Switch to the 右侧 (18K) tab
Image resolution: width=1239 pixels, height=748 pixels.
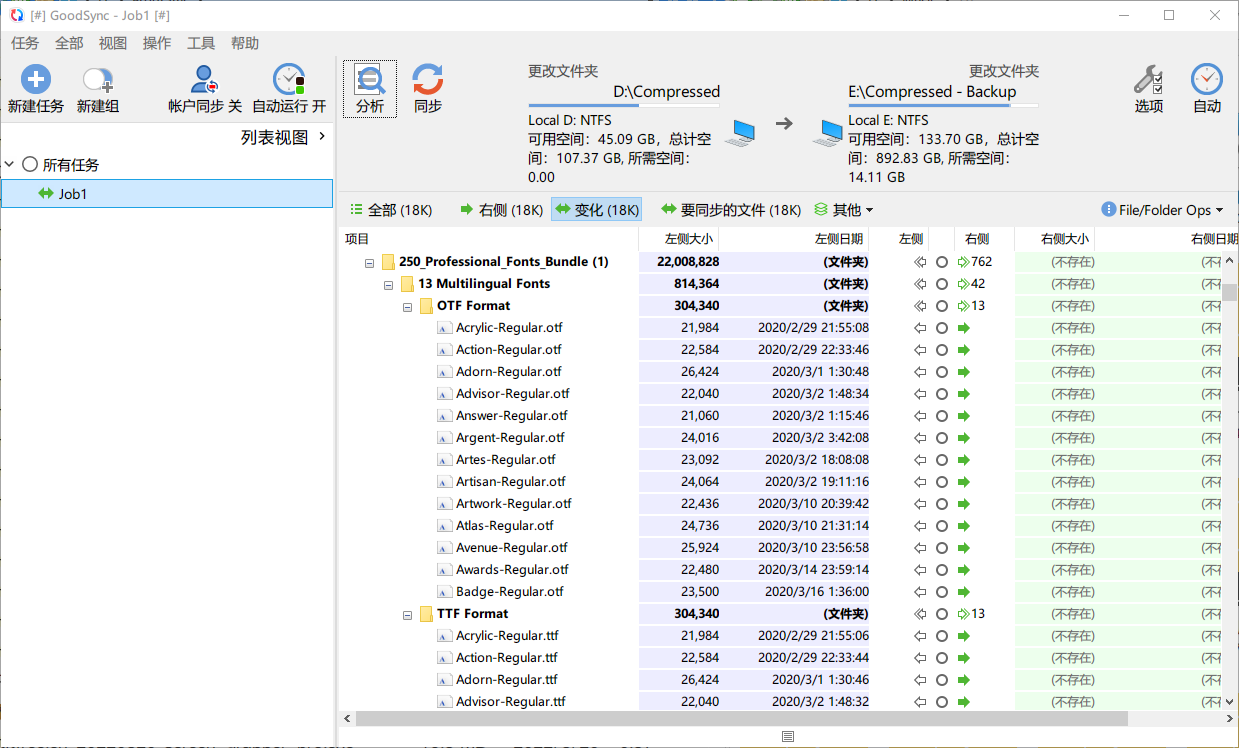[501, 210]
